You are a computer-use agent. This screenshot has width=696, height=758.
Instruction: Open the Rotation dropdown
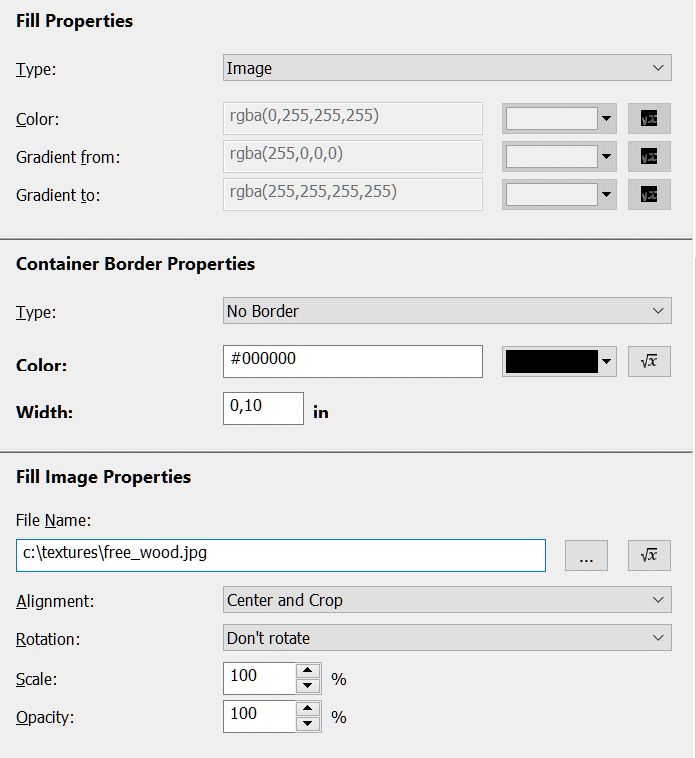[x=447, y=637]
